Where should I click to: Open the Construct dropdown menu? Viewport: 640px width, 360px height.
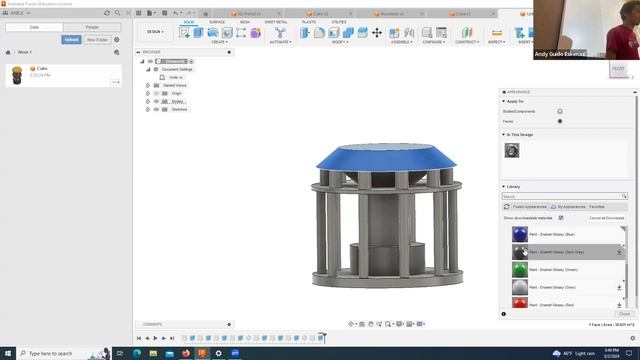tap(467, 42)
